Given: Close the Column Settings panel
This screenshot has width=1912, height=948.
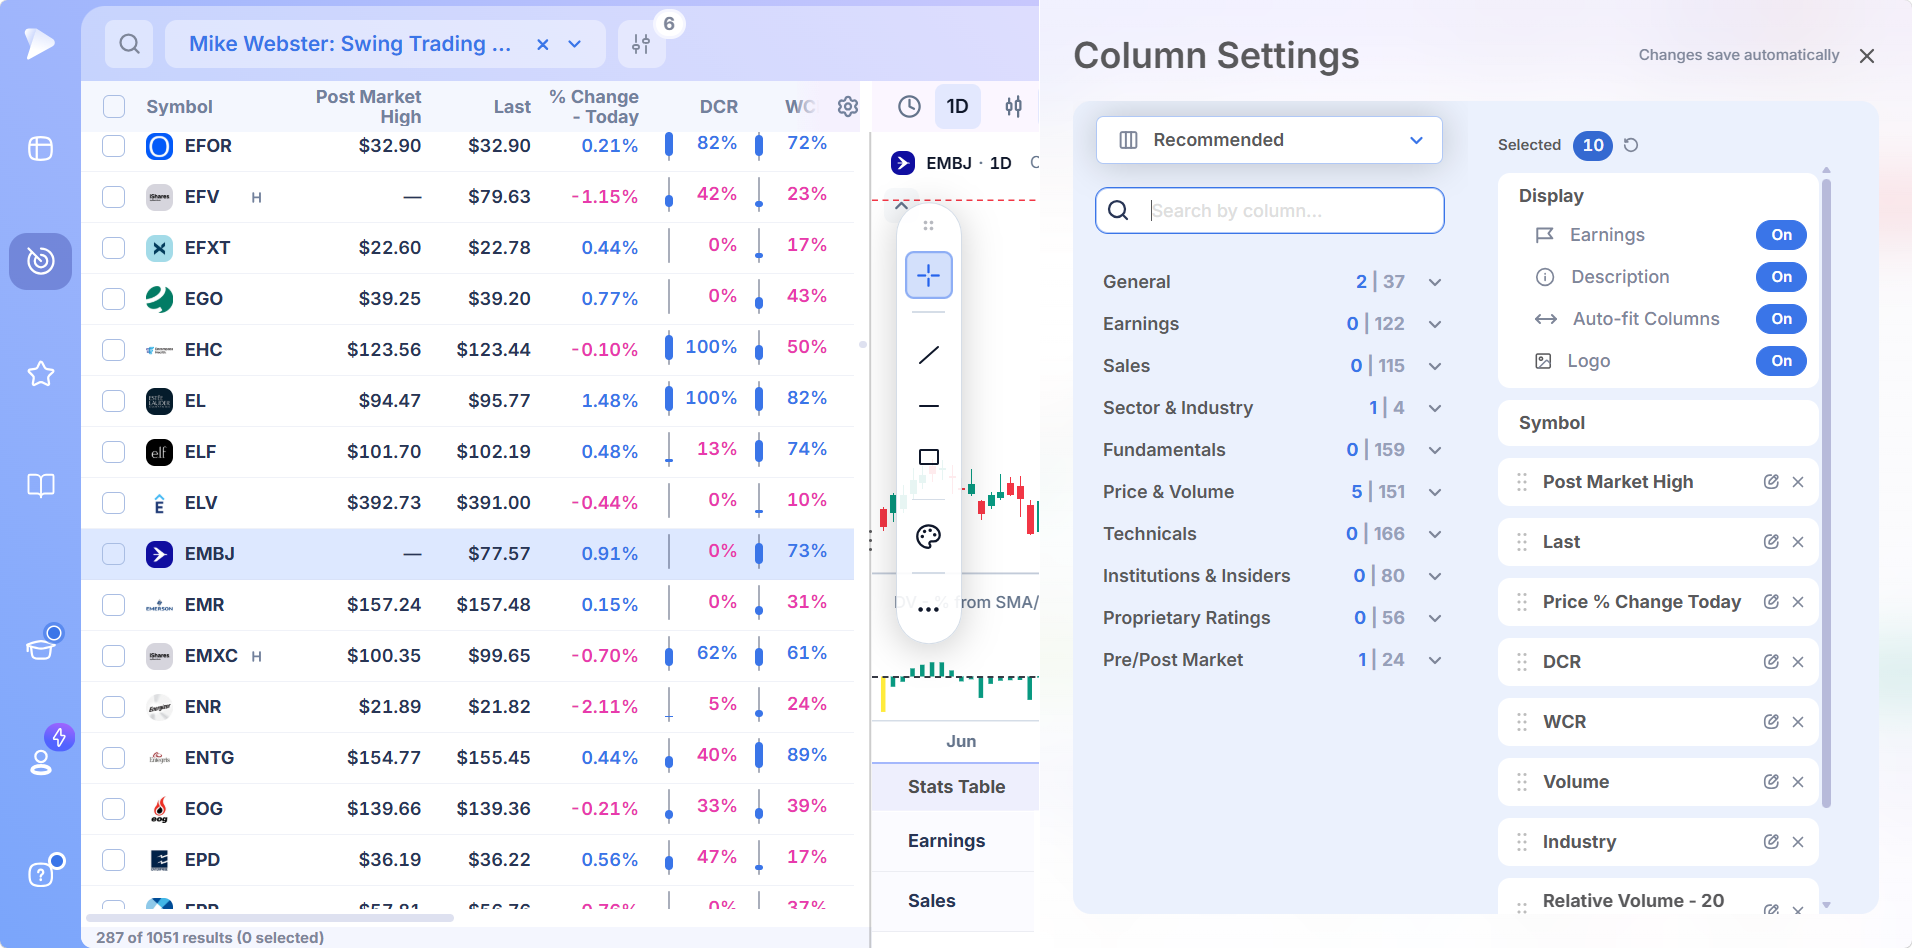Looking at the screenshot, I should click(1867, 56).
